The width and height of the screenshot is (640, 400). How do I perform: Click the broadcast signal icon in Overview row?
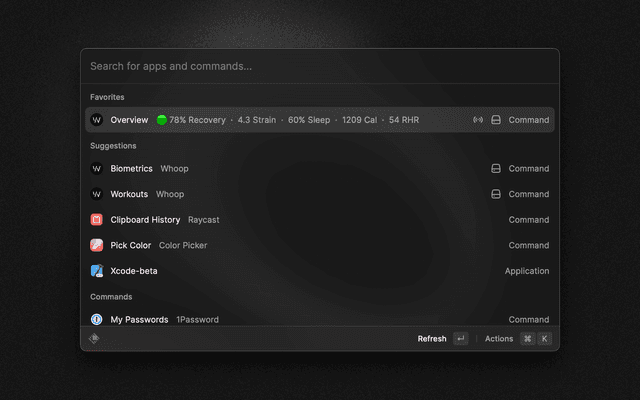478,120
